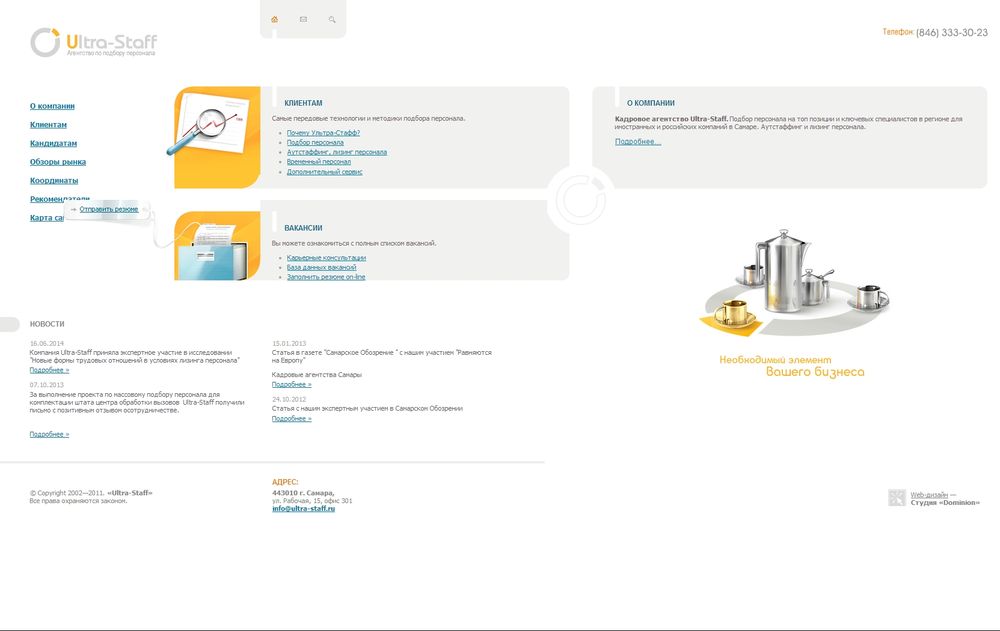Open the База данных вакансий link
Image resolution: width=1000 pixels, height=631 pixels.
coord(321,267)
